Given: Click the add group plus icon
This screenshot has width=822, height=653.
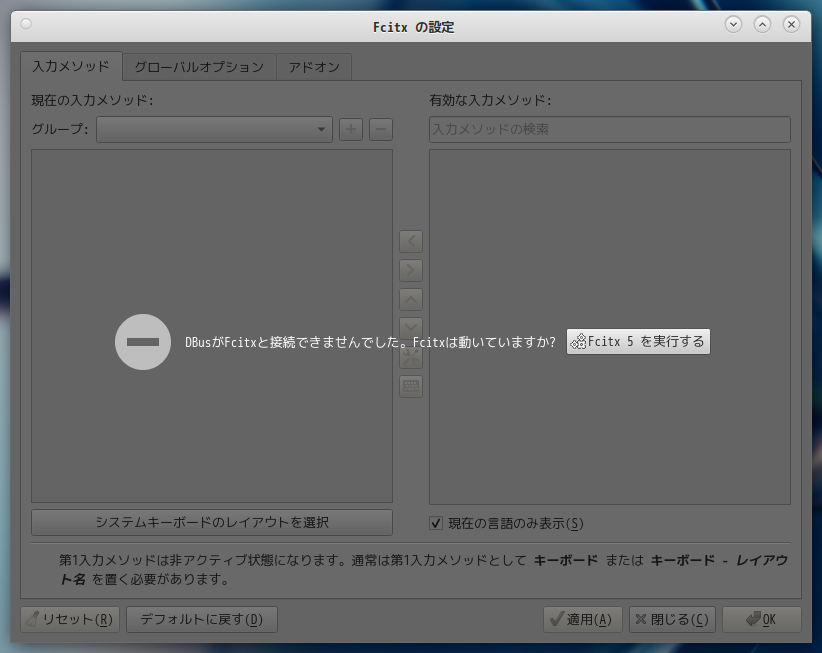Looking at the screenshot, I should (x=351, y=129).
